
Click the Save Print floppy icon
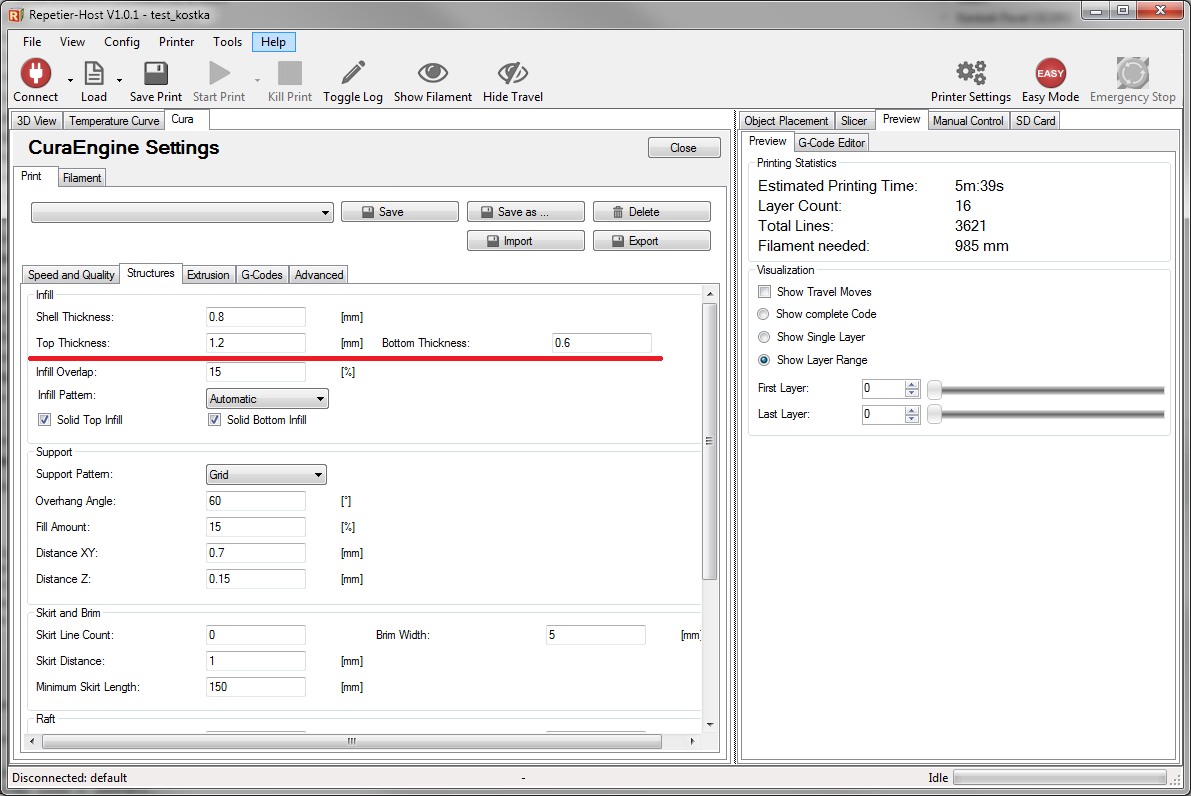pyautogui.click(x=155, y=73)
